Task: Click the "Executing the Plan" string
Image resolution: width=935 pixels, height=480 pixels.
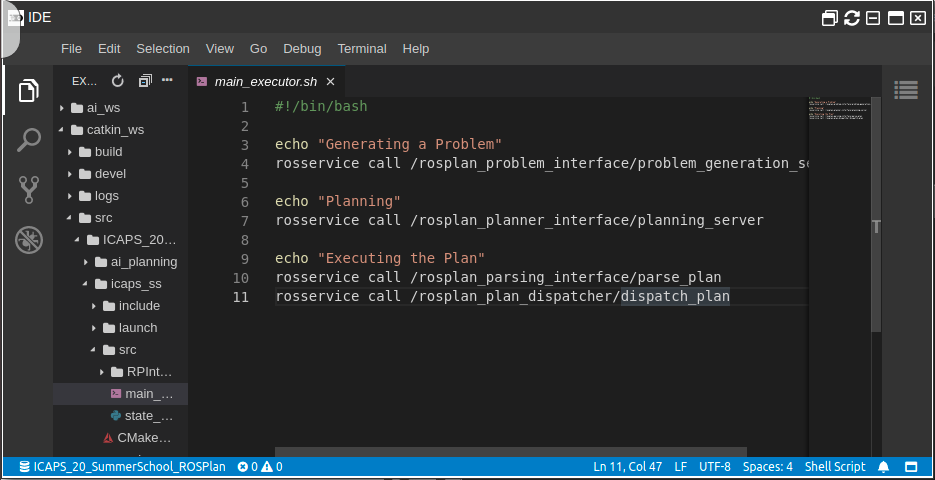Action: [x=401, y=258]
